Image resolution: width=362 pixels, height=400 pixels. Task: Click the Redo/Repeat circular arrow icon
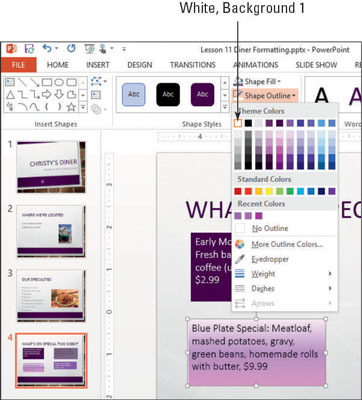click(71, 49)
